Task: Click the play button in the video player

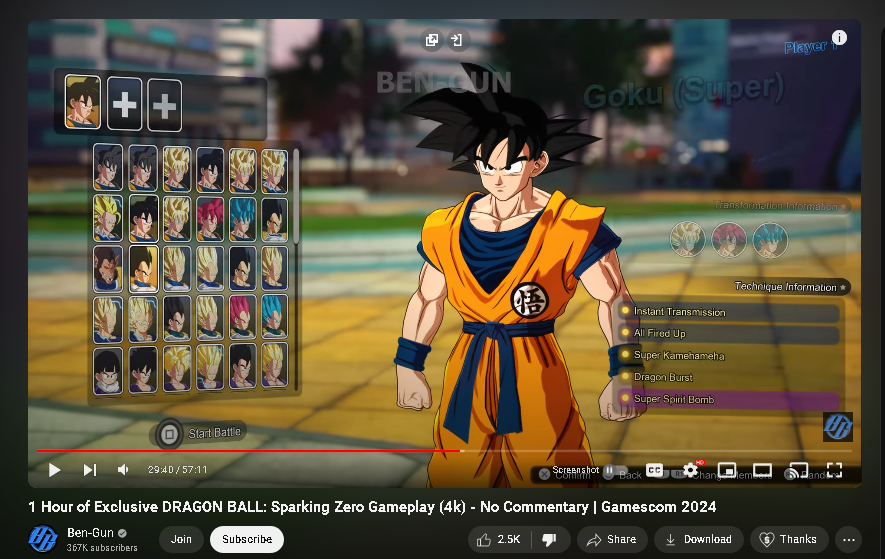Action: (54, 470)
